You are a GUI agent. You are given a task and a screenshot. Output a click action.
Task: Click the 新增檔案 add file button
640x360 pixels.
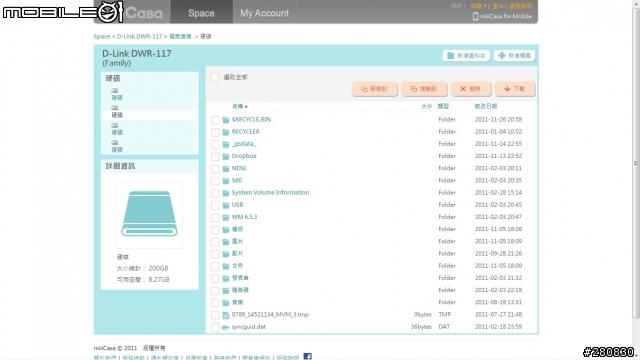click(514, 56)
